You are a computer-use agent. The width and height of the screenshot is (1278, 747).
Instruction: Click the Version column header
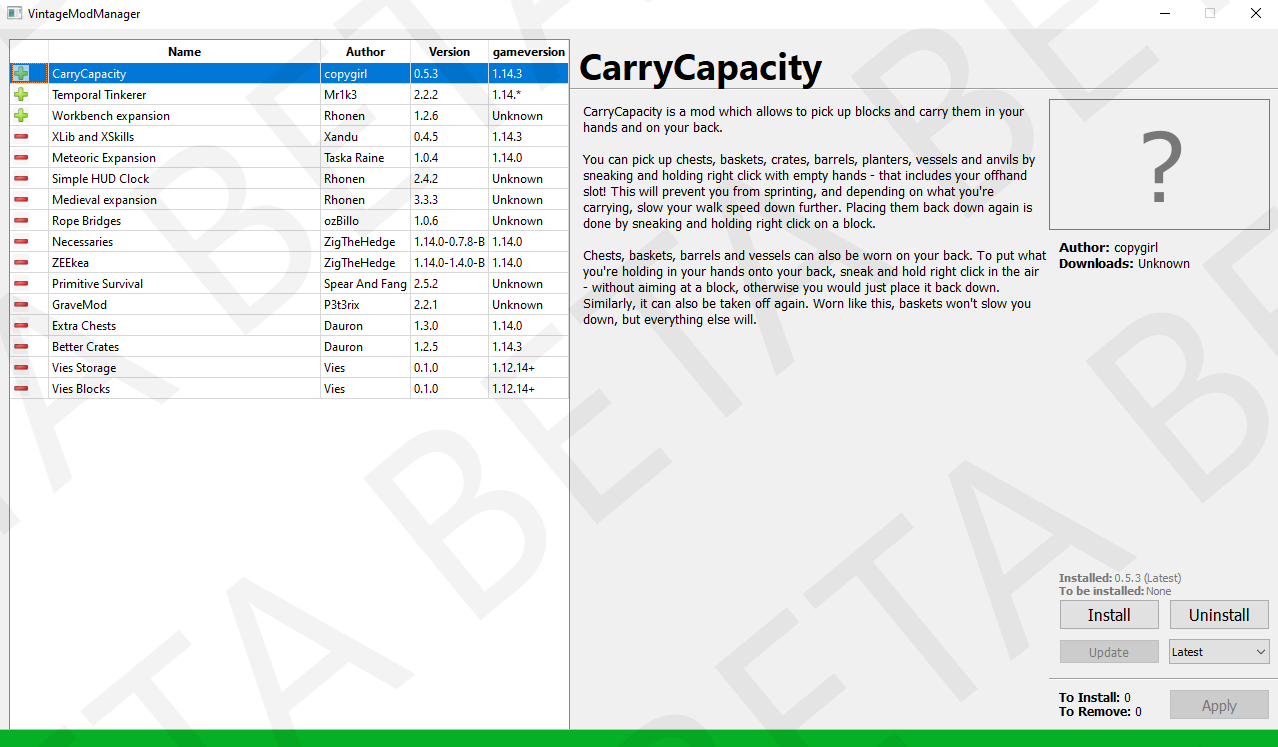pyautogui.click(x=449, y=52)
